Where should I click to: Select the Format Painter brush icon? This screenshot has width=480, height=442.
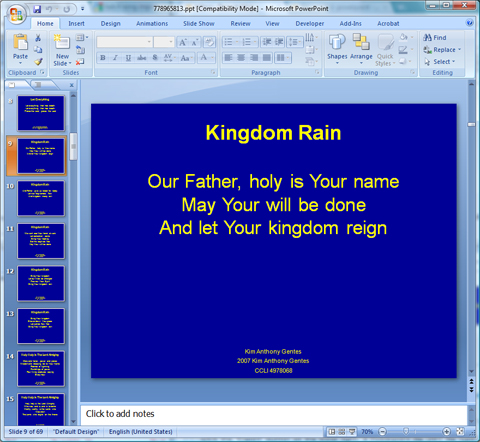pyautogui.click(x=39, y=62)
